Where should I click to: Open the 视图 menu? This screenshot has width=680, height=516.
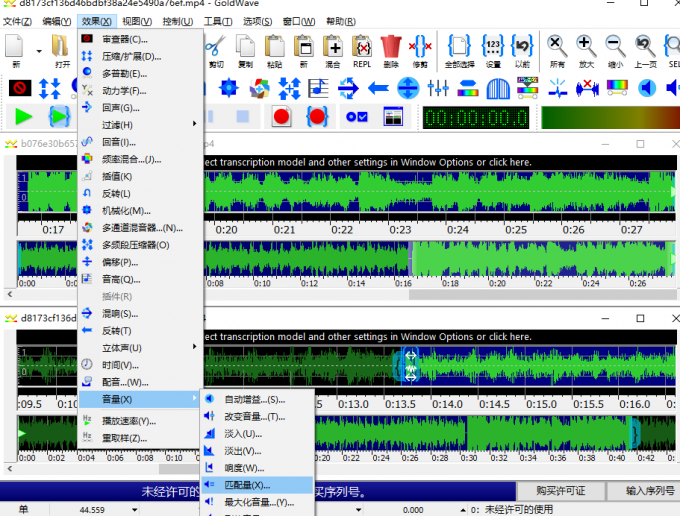[x=137, y=21]
